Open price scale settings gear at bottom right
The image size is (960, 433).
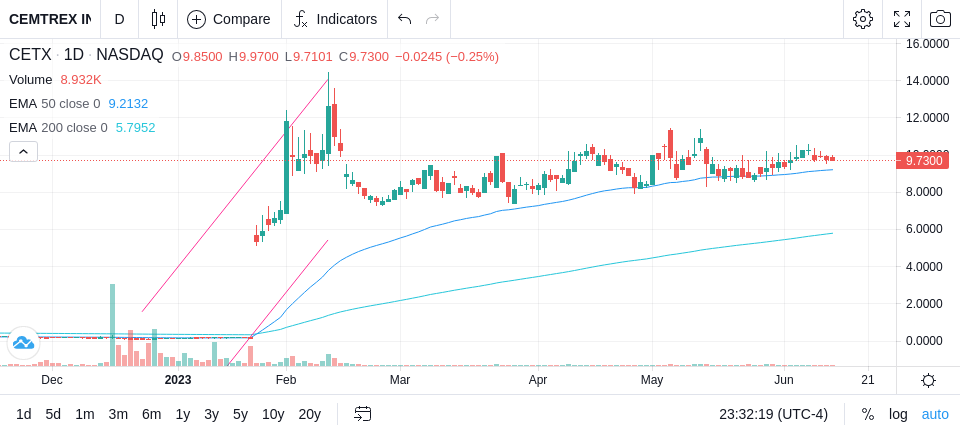(x=928, y=380)
